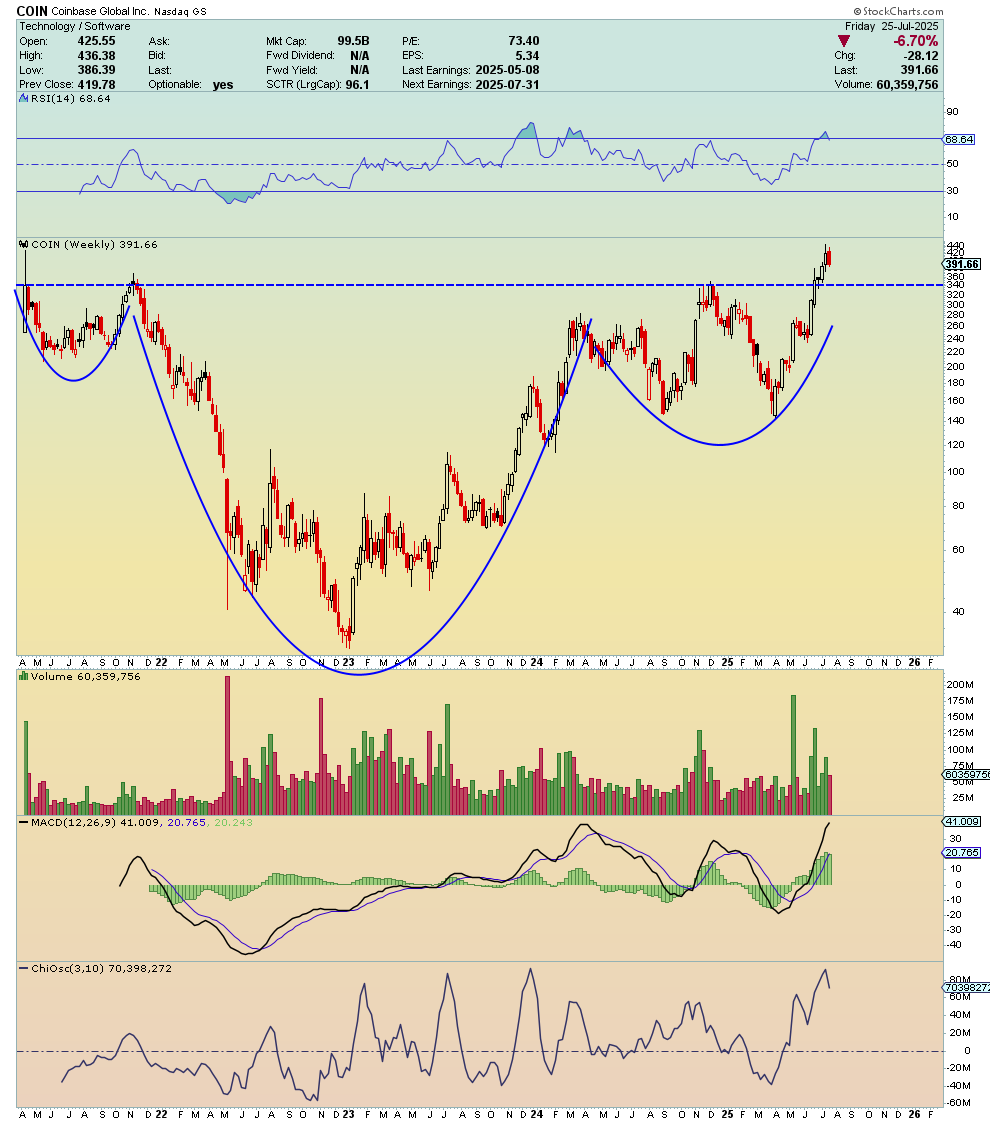Viewport: 990px width, 1124px height.
Task: Click the EPS value 5.34
Action: tap(527, 55)
